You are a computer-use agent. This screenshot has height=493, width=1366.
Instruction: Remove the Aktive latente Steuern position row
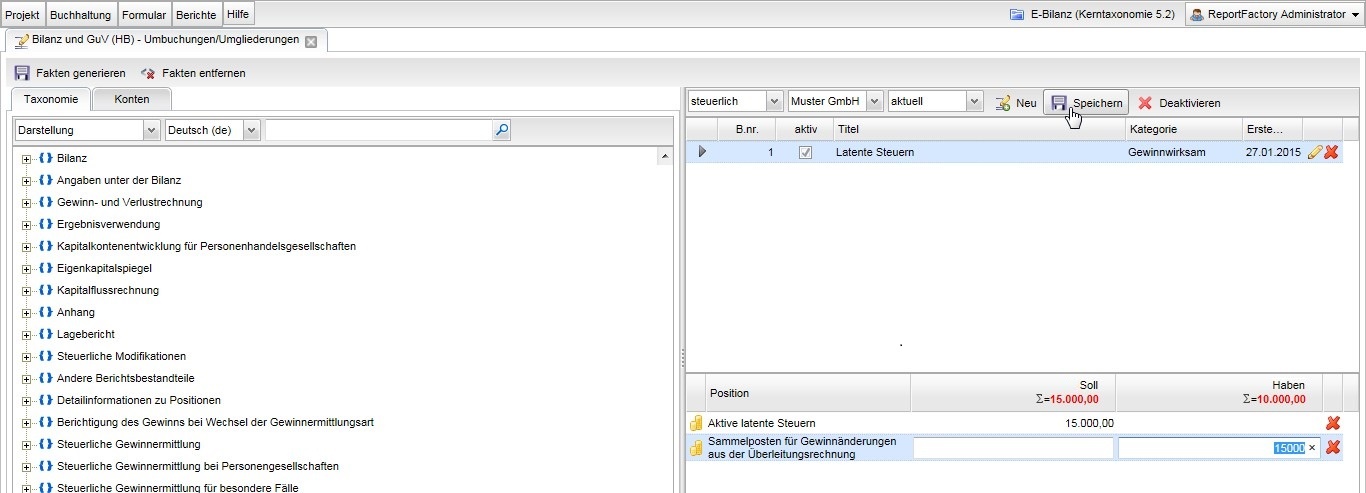point(1332,423)
